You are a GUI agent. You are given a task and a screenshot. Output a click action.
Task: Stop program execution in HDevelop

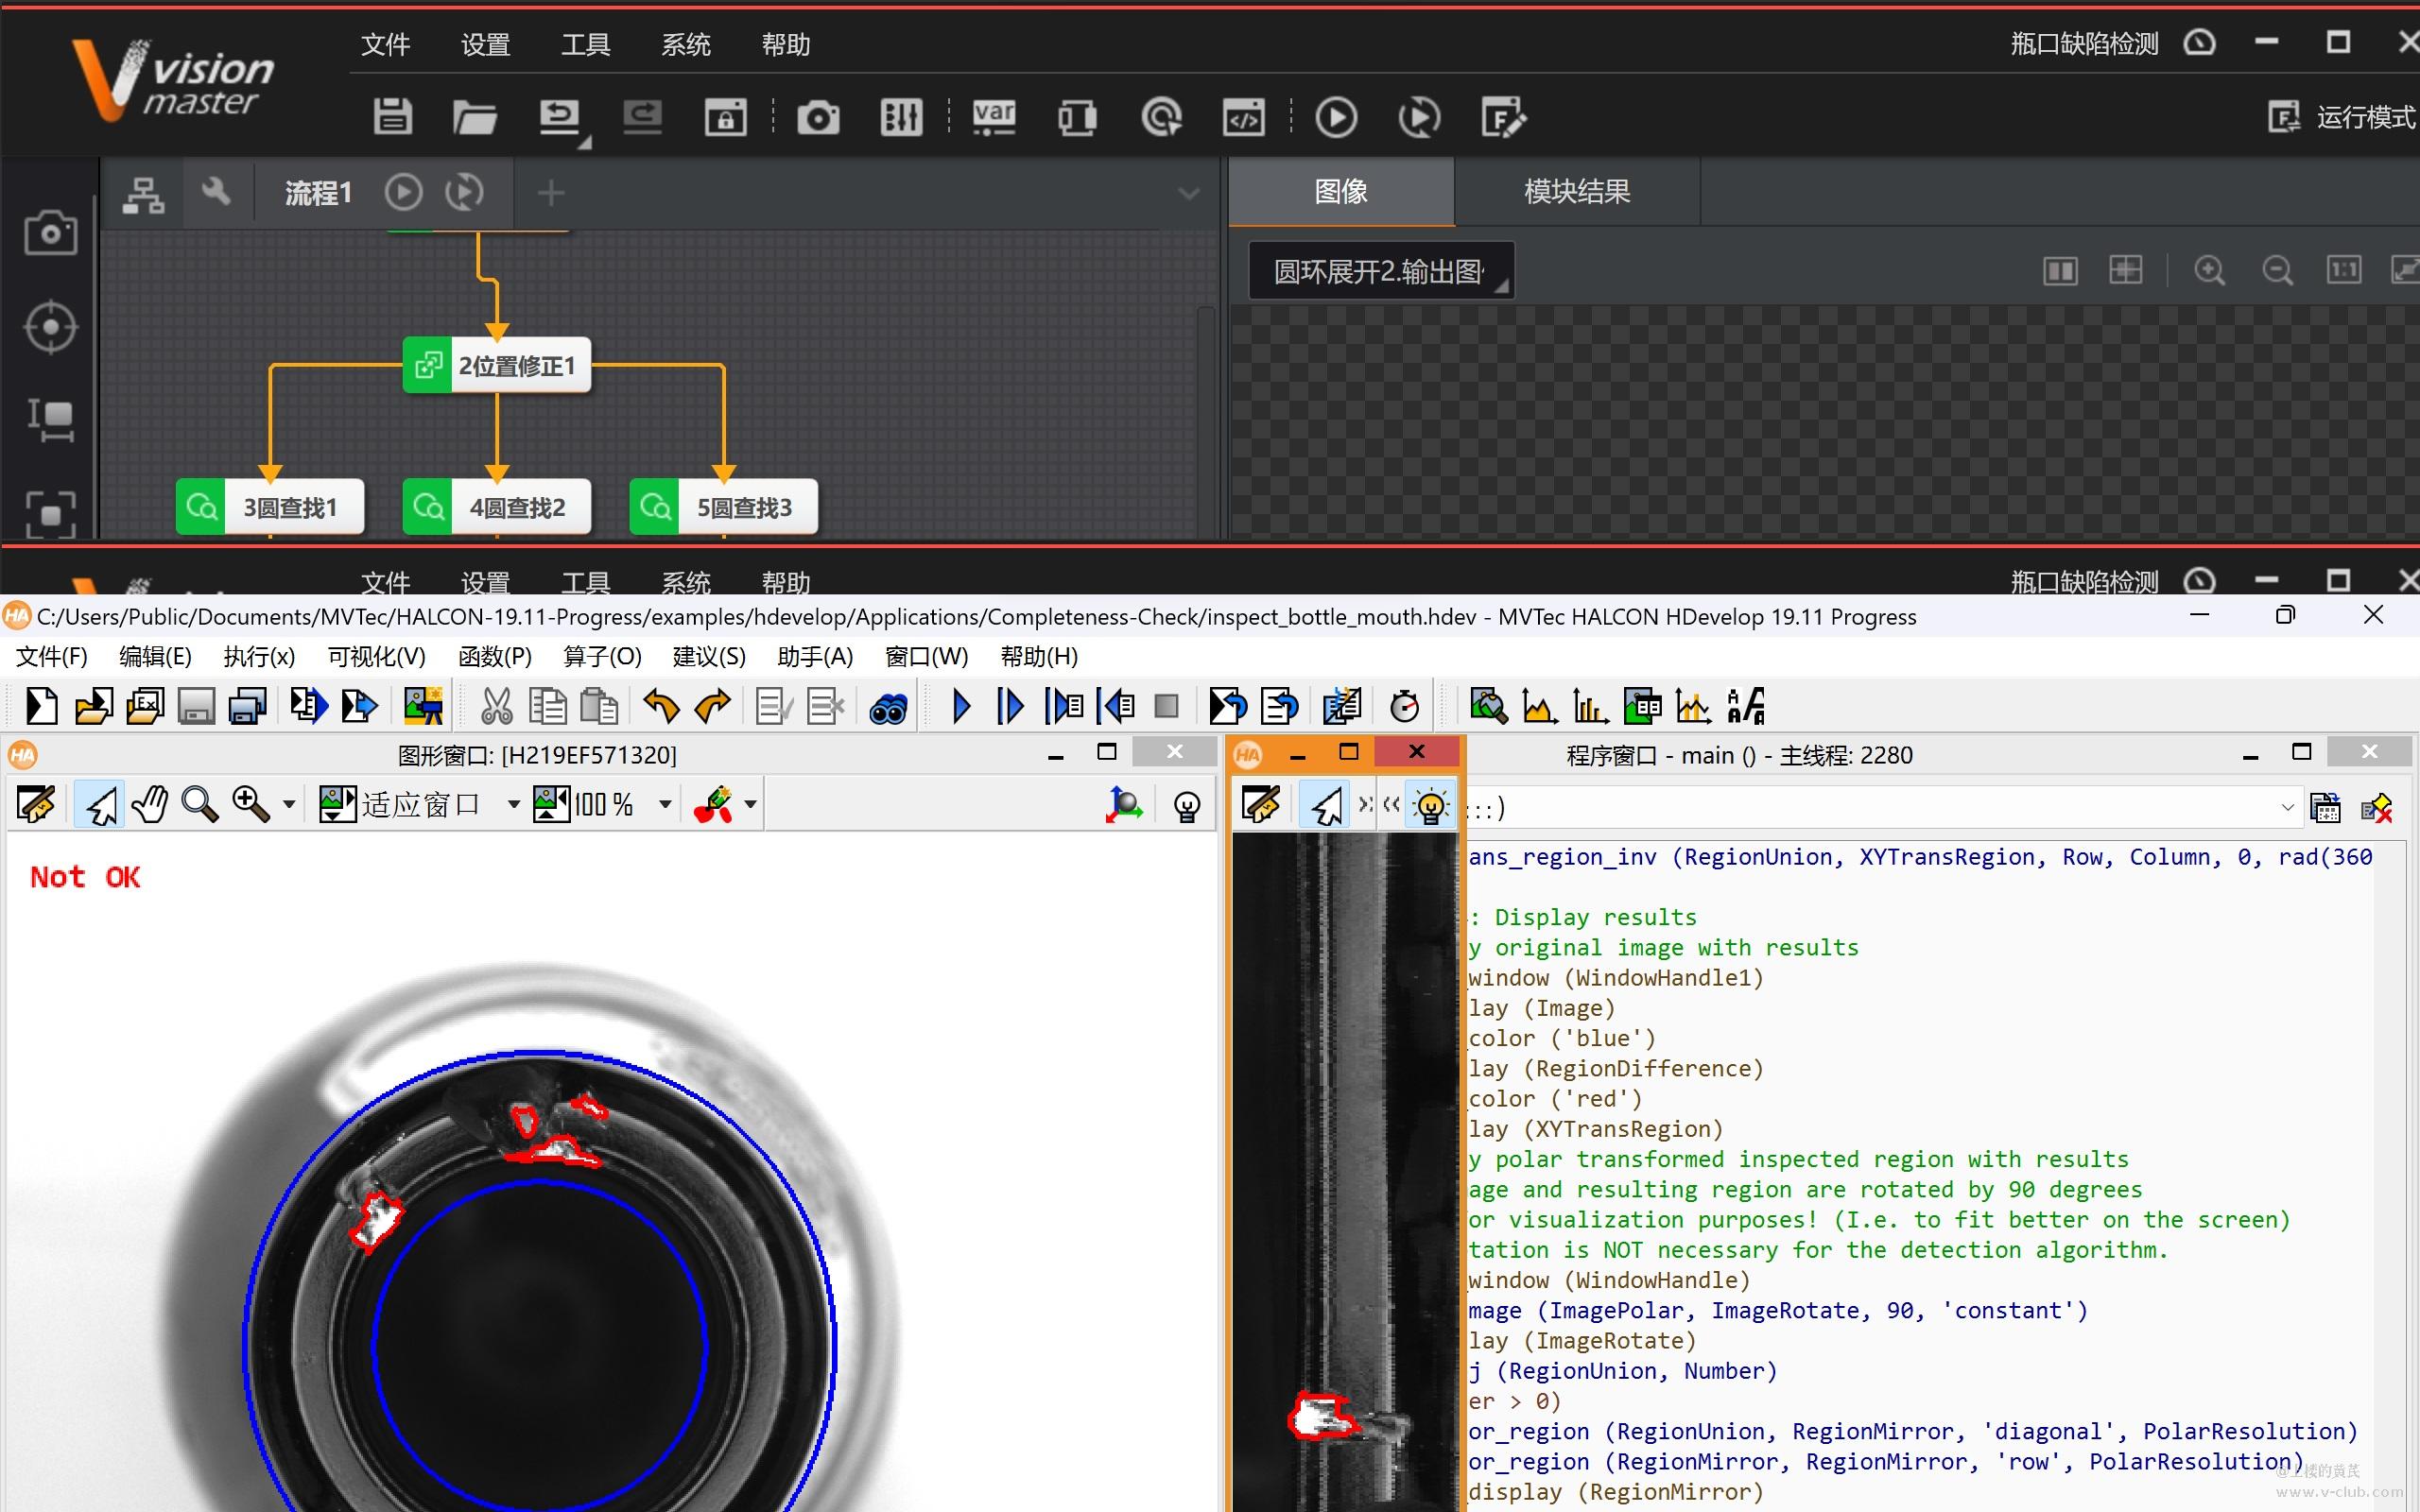(1166, 706)
